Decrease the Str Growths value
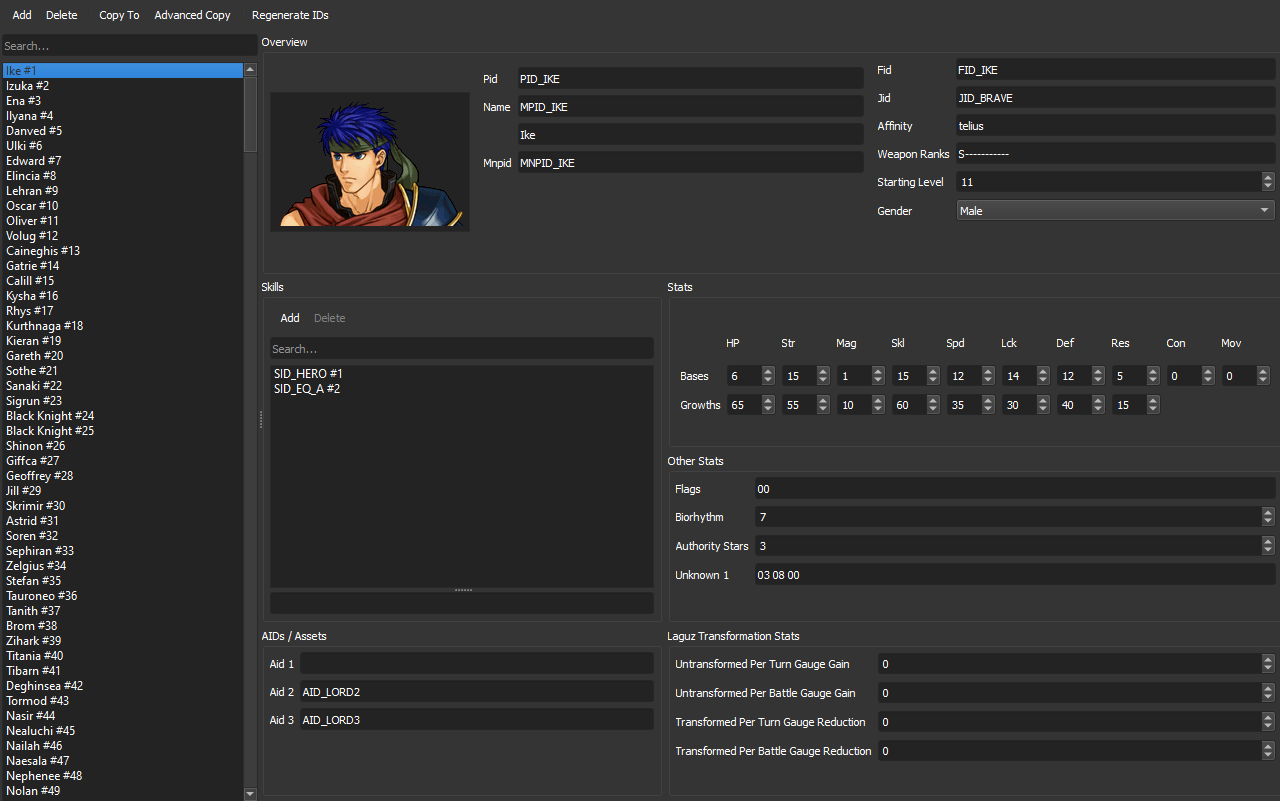 click(823, 409)
